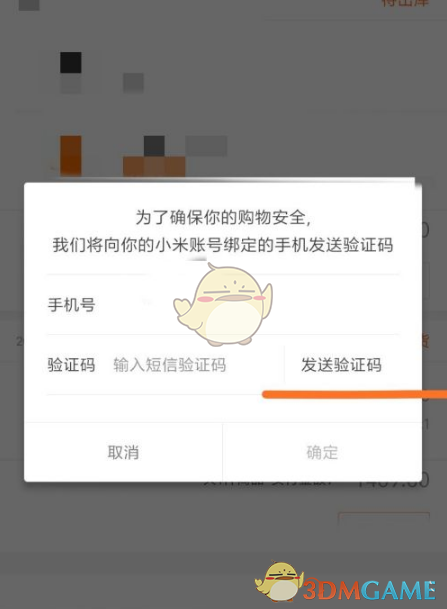447x609 pixels.
Task: Select the black pixelated product thumbnail
Action: point(71,63)
